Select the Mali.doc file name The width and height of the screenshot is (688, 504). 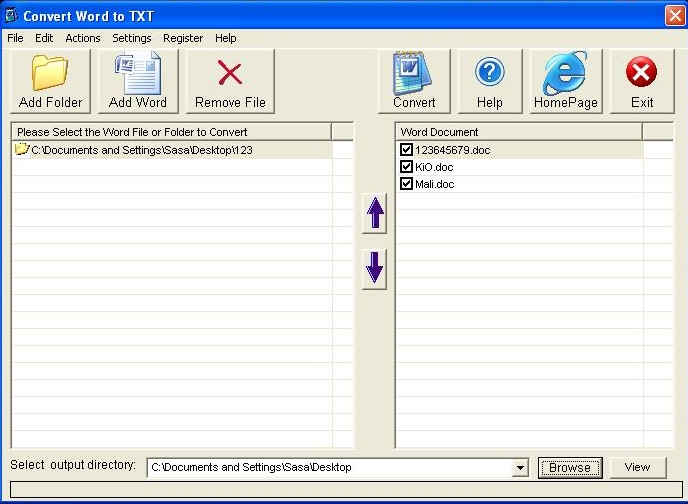pyautogui.click(x=434, y=184)
